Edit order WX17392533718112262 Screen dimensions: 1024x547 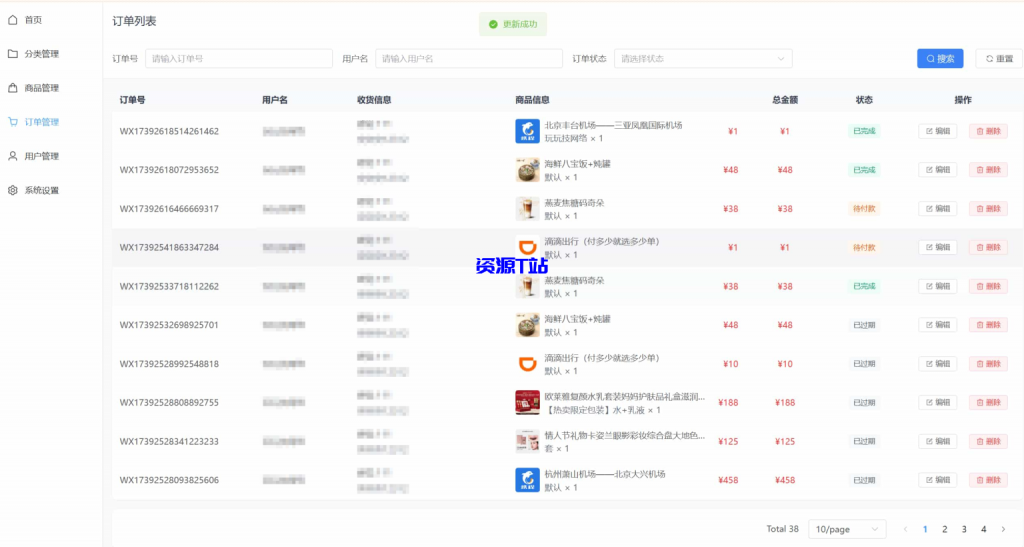(937, 287)
